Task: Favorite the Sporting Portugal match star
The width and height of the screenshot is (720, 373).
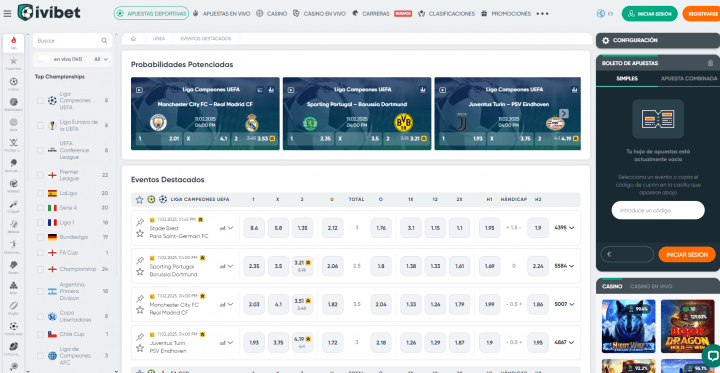Action: coord(140,272)
